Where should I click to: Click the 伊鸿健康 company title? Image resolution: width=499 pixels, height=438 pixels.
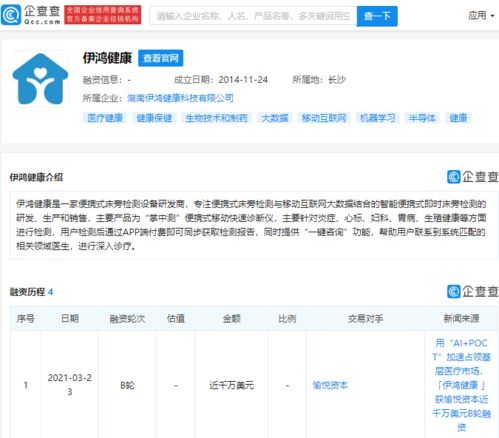click(107, 58)
